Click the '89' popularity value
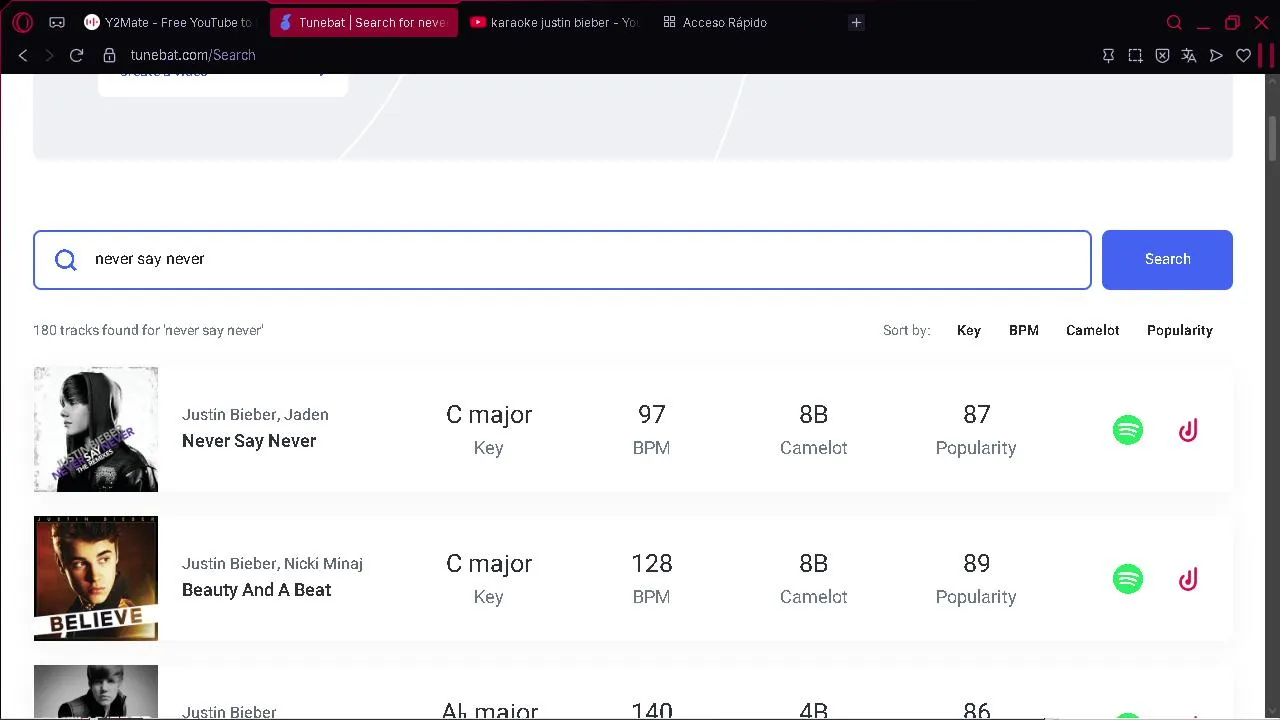 (x=976, y=563)
